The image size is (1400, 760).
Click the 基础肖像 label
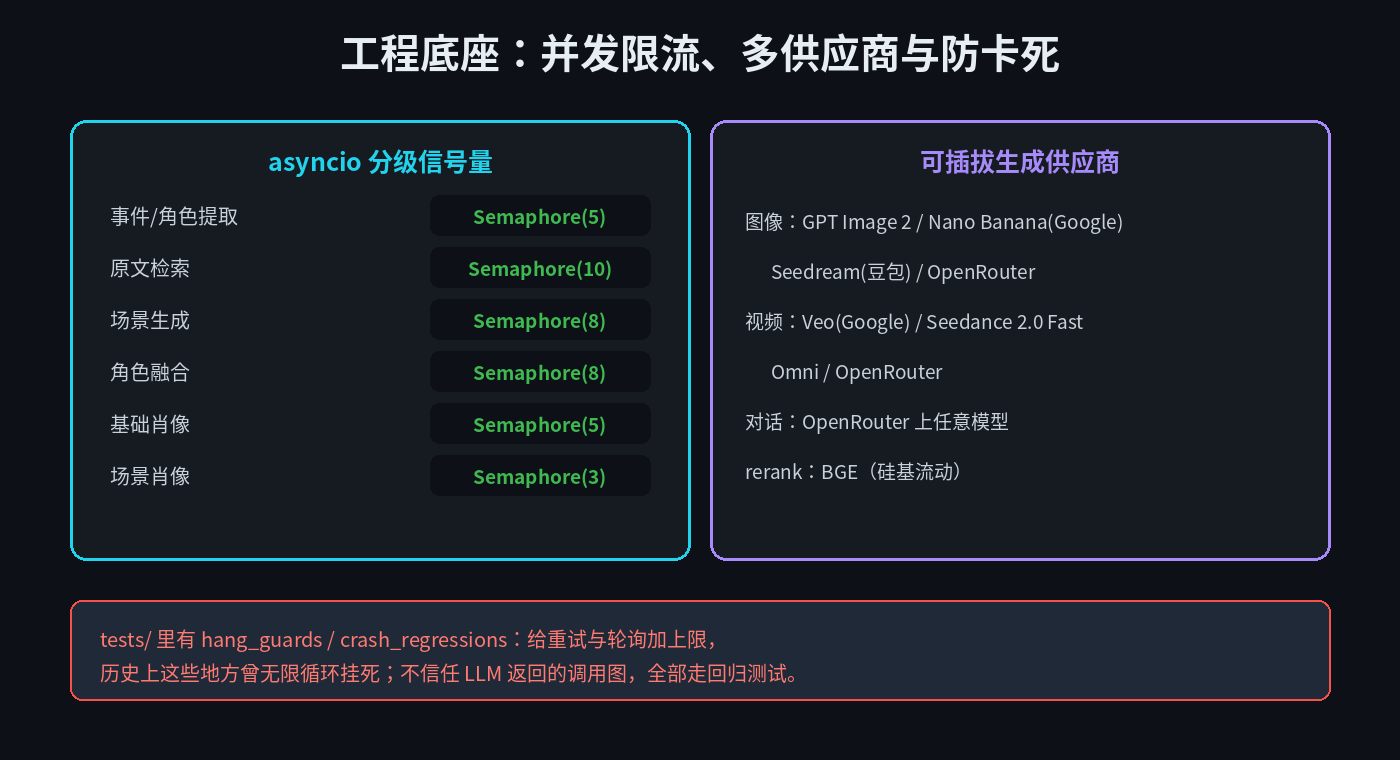click(150, 424)
